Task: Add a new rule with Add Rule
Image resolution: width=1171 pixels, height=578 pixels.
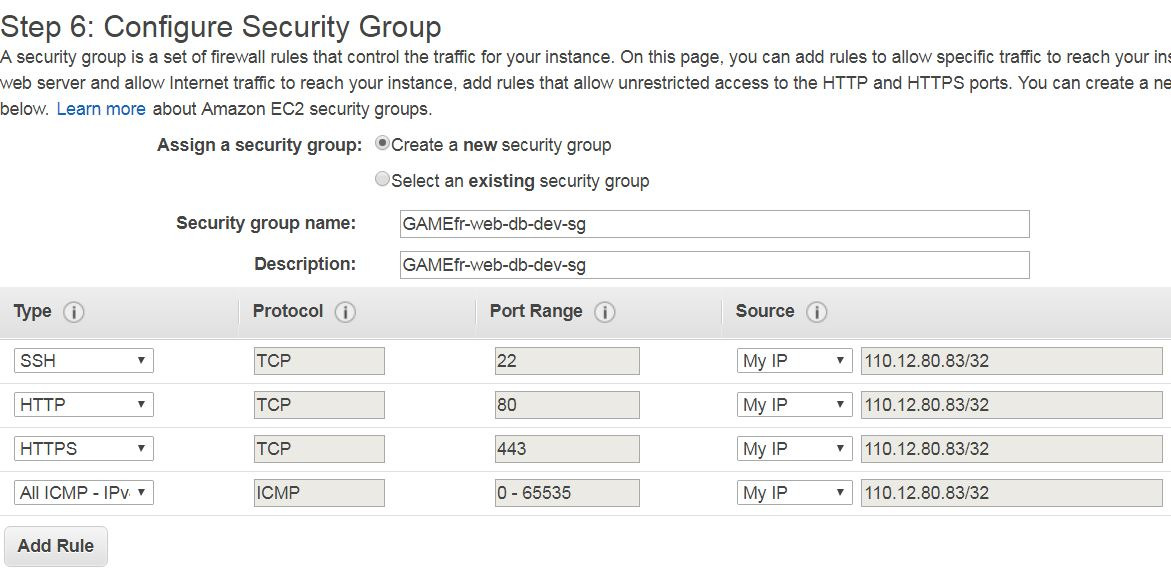Action: click(x=56, y=546)
